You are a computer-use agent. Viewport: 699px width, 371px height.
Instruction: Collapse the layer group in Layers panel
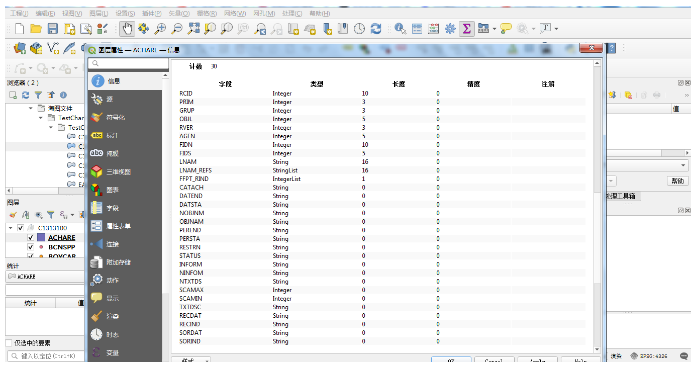click(x=10, y=228)
